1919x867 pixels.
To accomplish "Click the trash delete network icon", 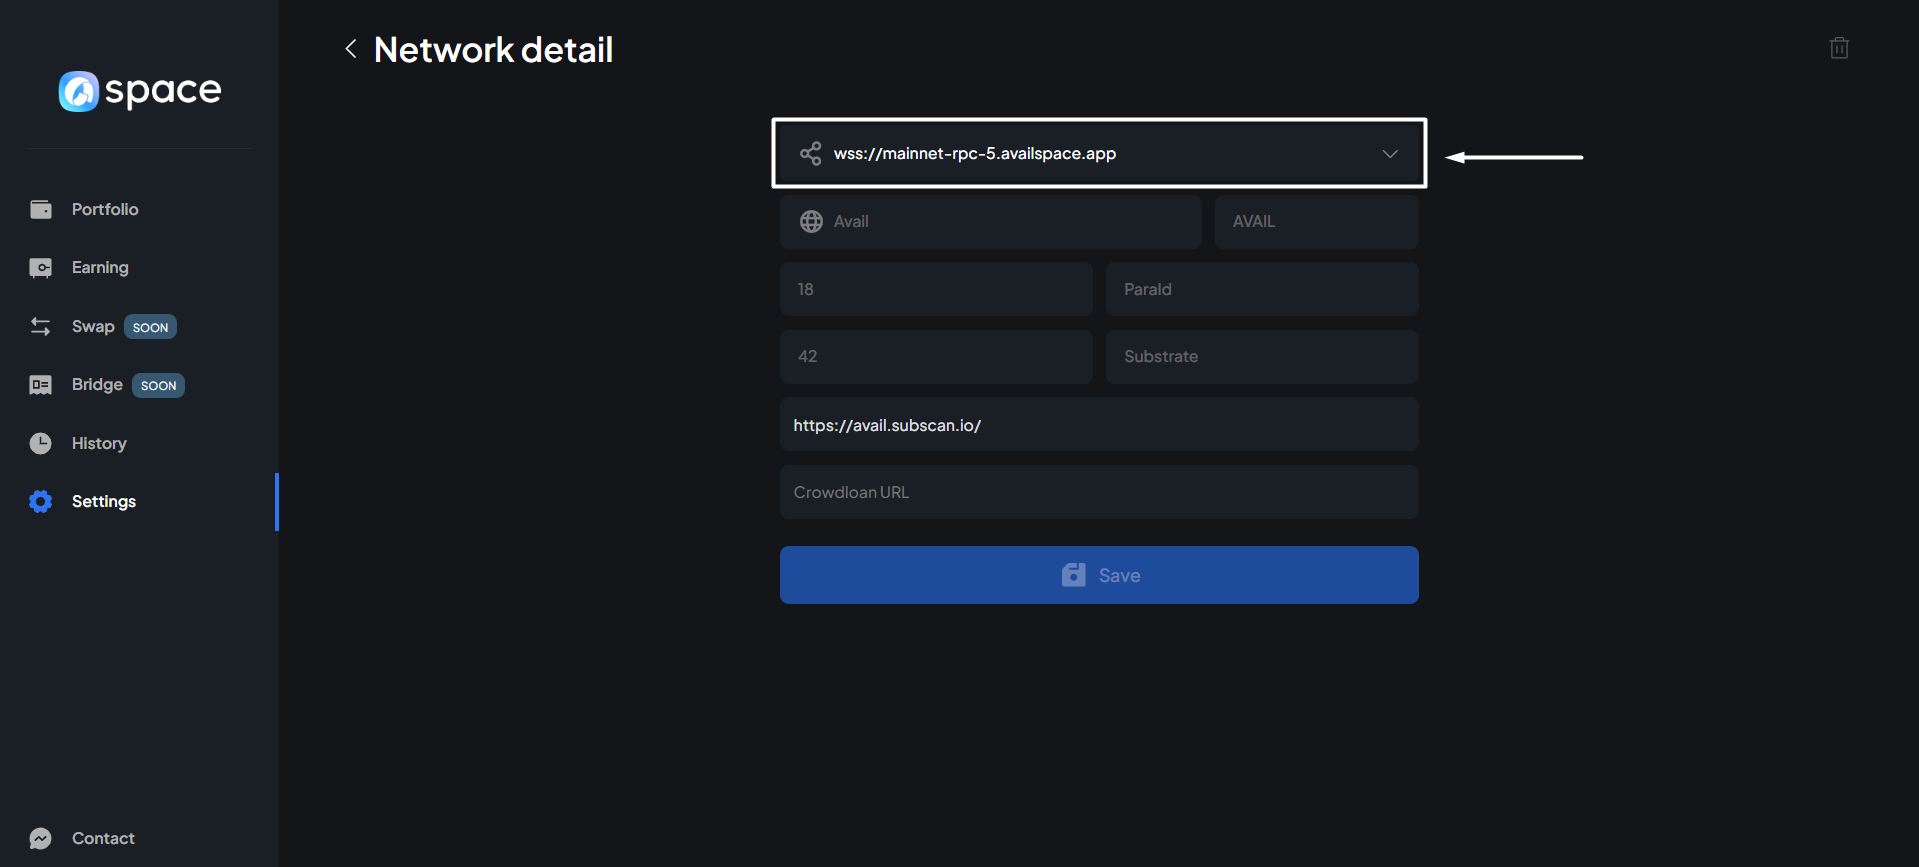I will pyautogui.click(x=1838, y=48).
